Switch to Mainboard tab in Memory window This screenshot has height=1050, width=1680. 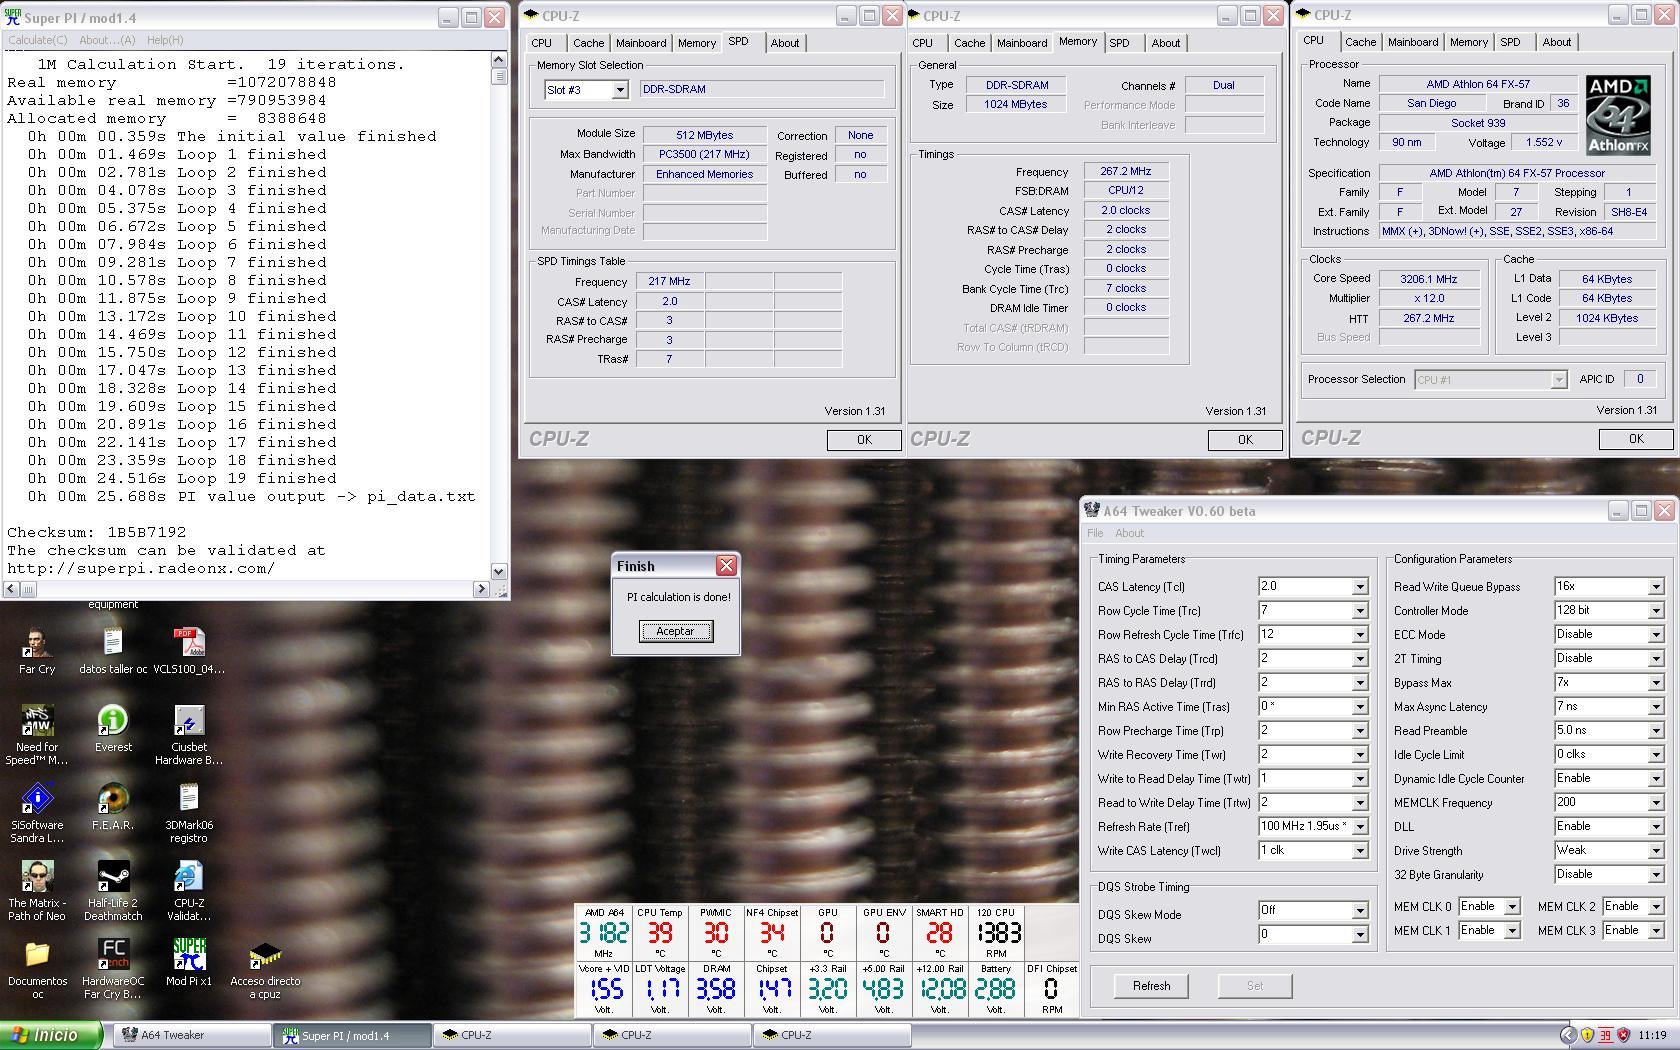(1022, 43)
